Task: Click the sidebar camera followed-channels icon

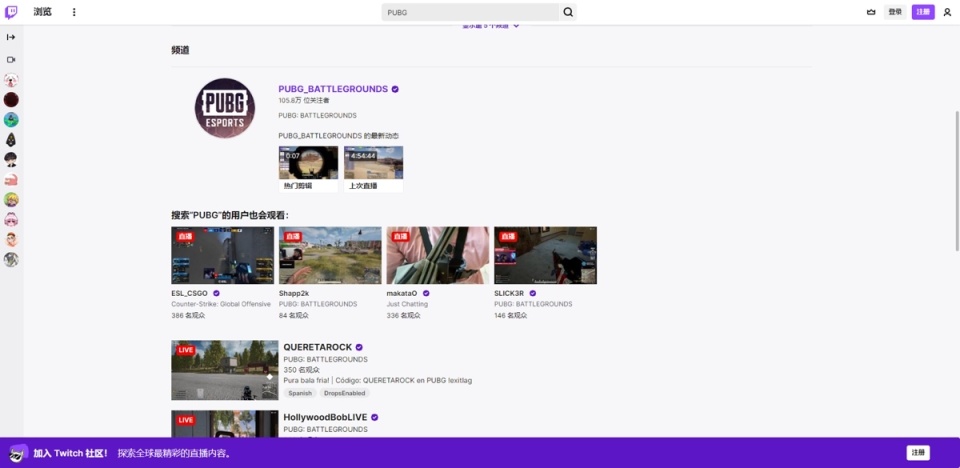Action: pos(11,59)
